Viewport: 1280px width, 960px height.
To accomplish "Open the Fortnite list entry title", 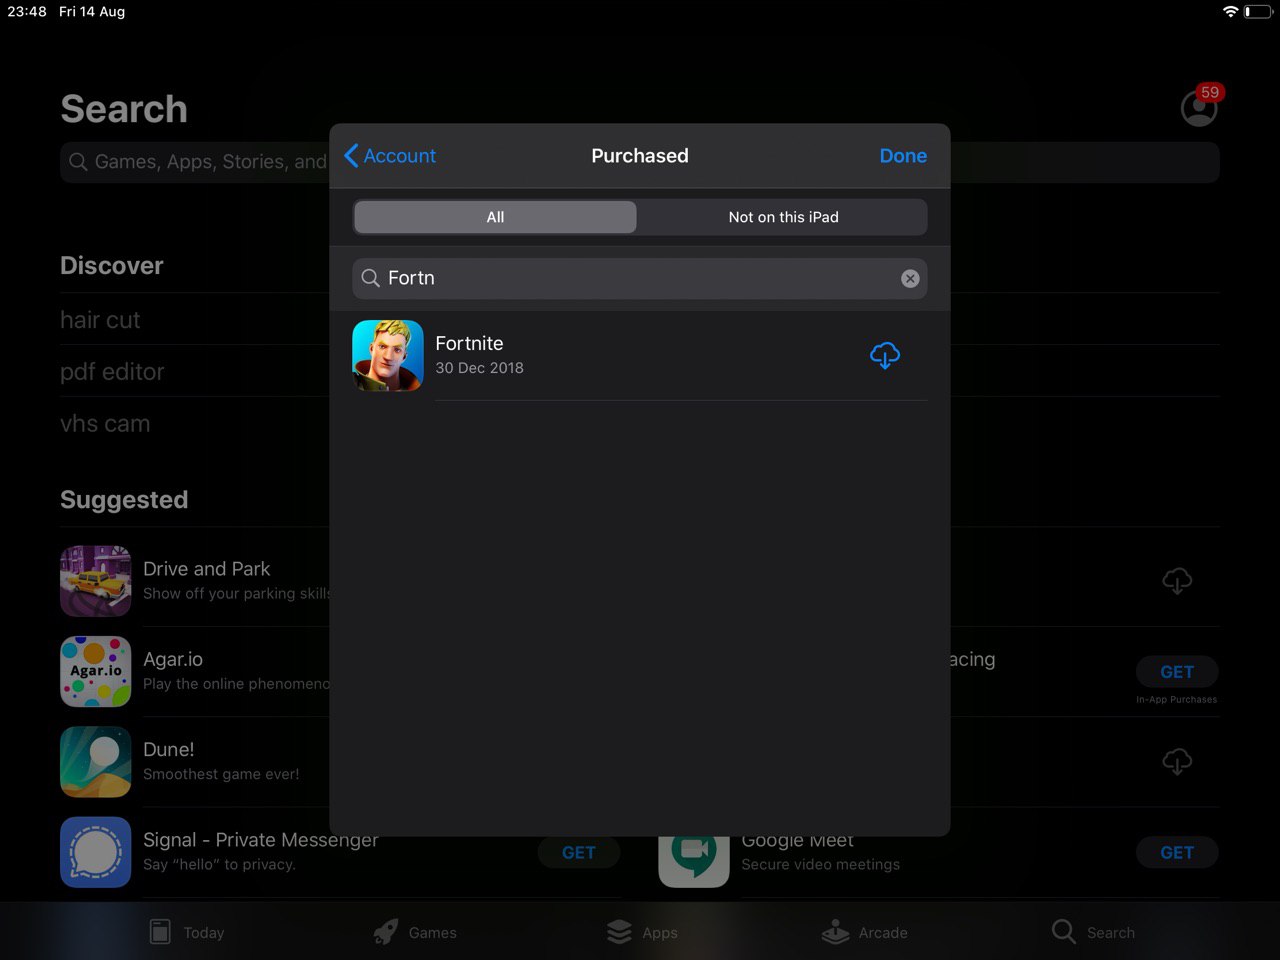I will [469, 343].
